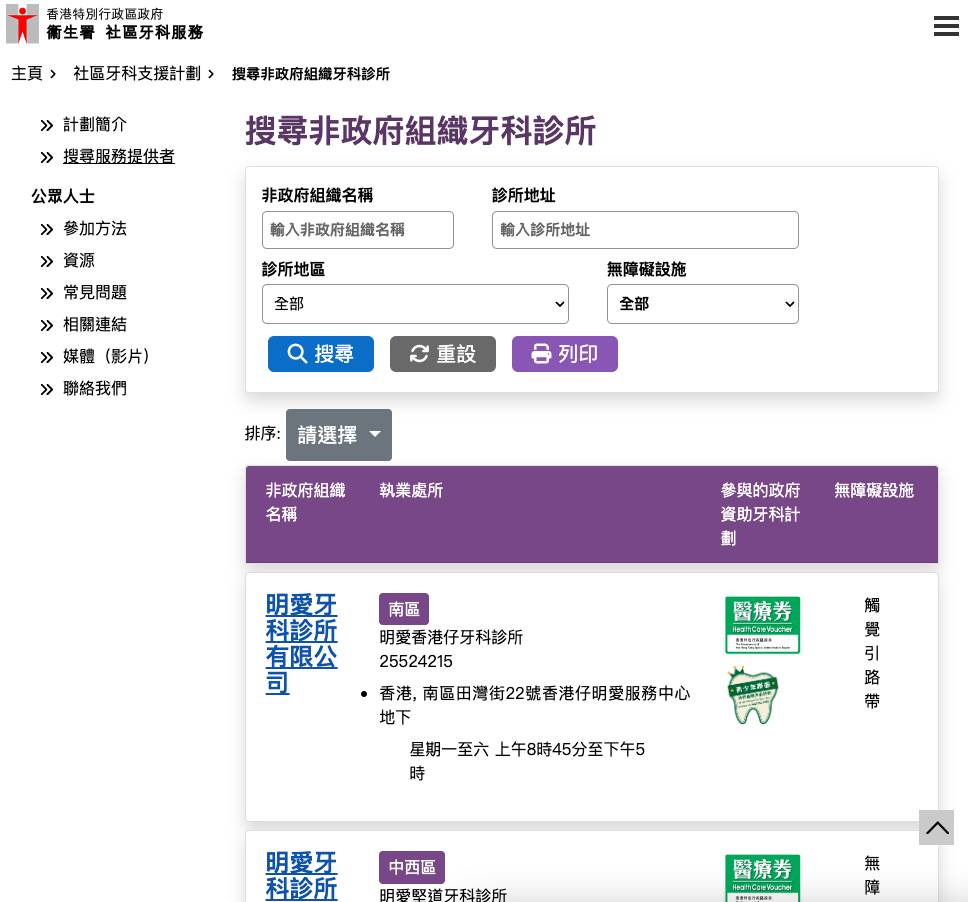The width and height of the screenshot is (968, 902).
Task: Open 聯絡我們 in sidebar
Action: click(x=94, y=388)
